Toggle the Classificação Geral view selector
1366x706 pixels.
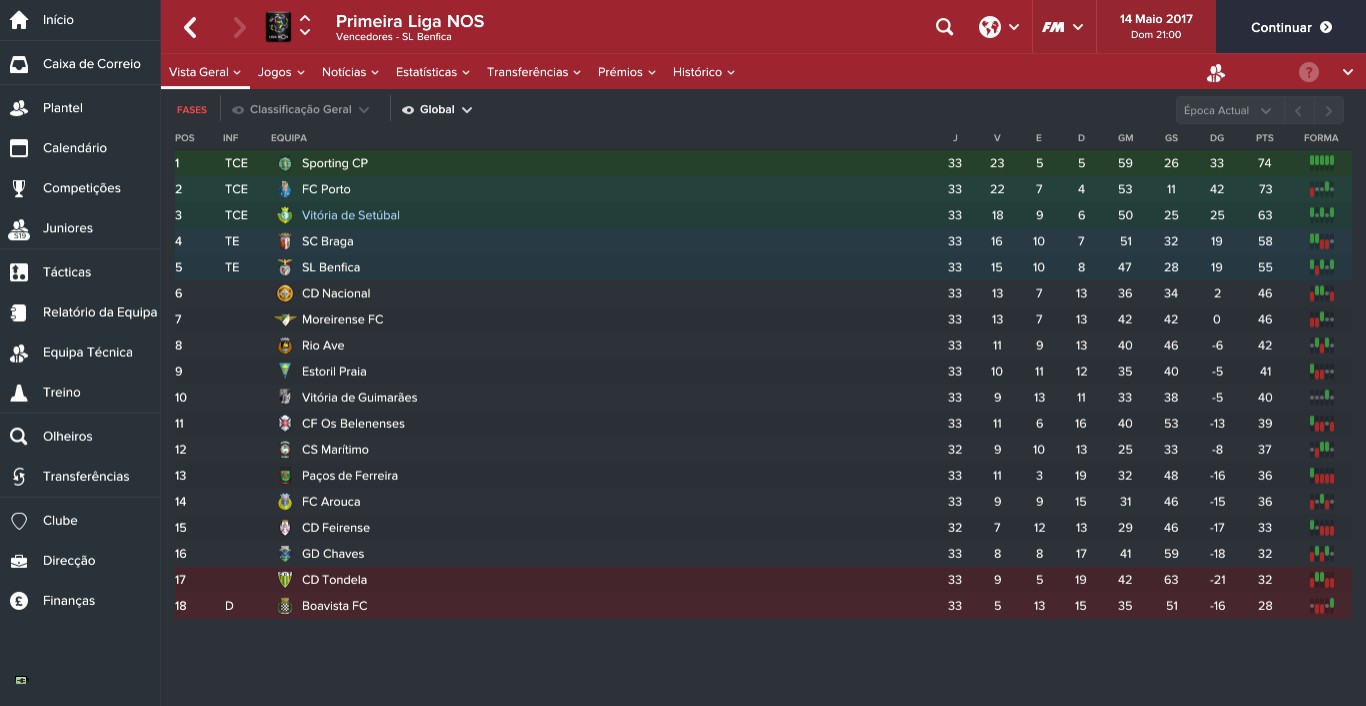[x=300, y=110]
